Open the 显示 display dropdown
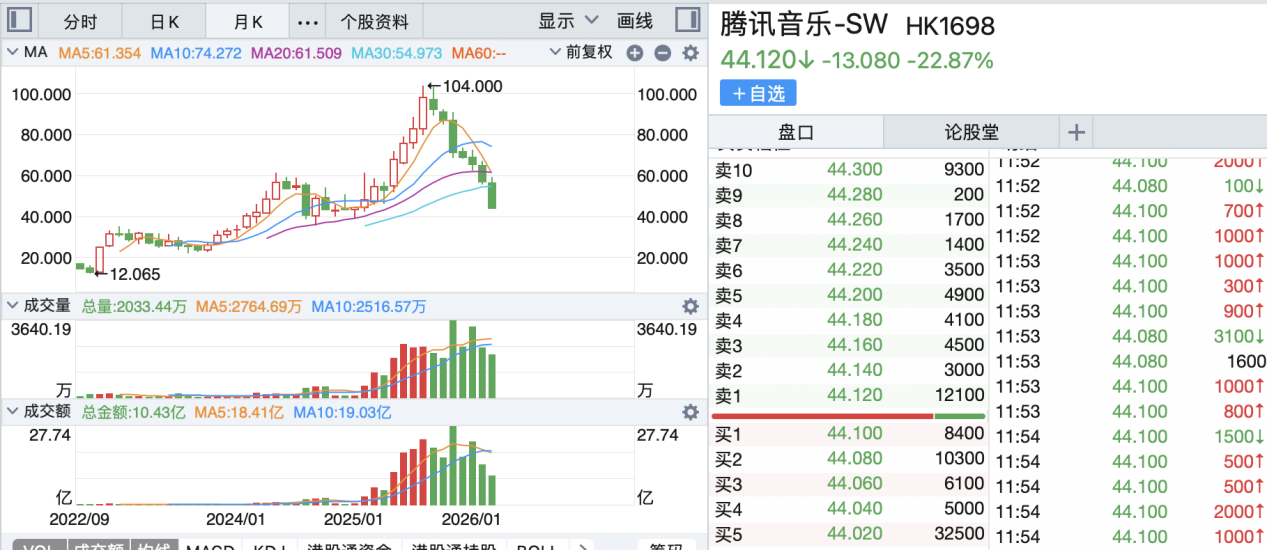 568,21
